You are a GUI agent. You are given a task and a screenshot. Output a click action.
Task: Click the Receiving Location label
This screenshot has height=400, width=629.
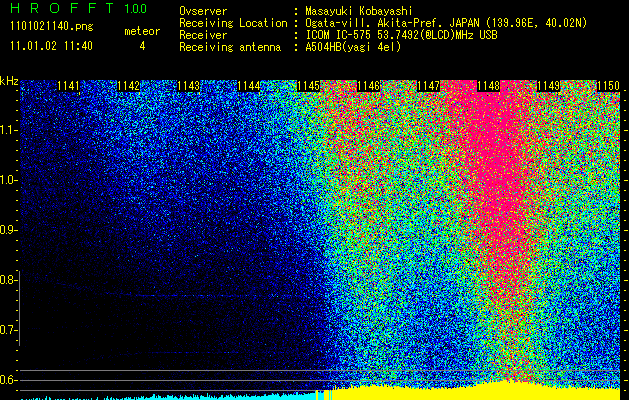coord(233,23)
